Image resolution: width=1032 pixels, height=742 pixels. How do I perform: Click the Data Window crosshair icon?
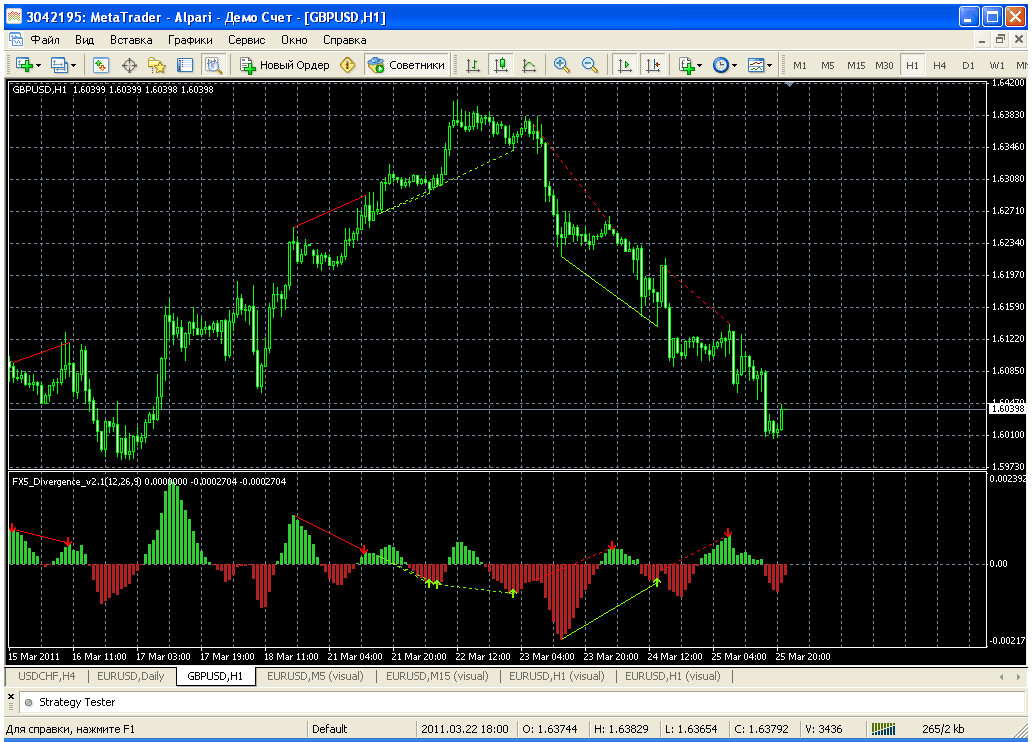[130, 65]
